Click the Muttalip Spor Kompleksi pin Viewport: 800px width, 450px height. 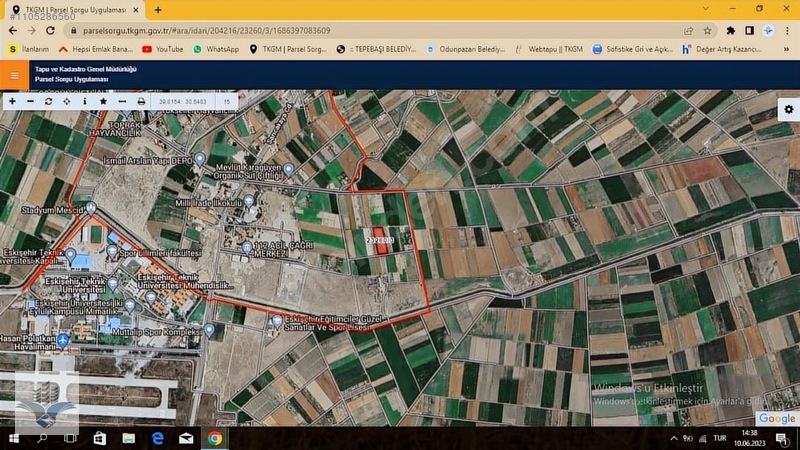209,330
